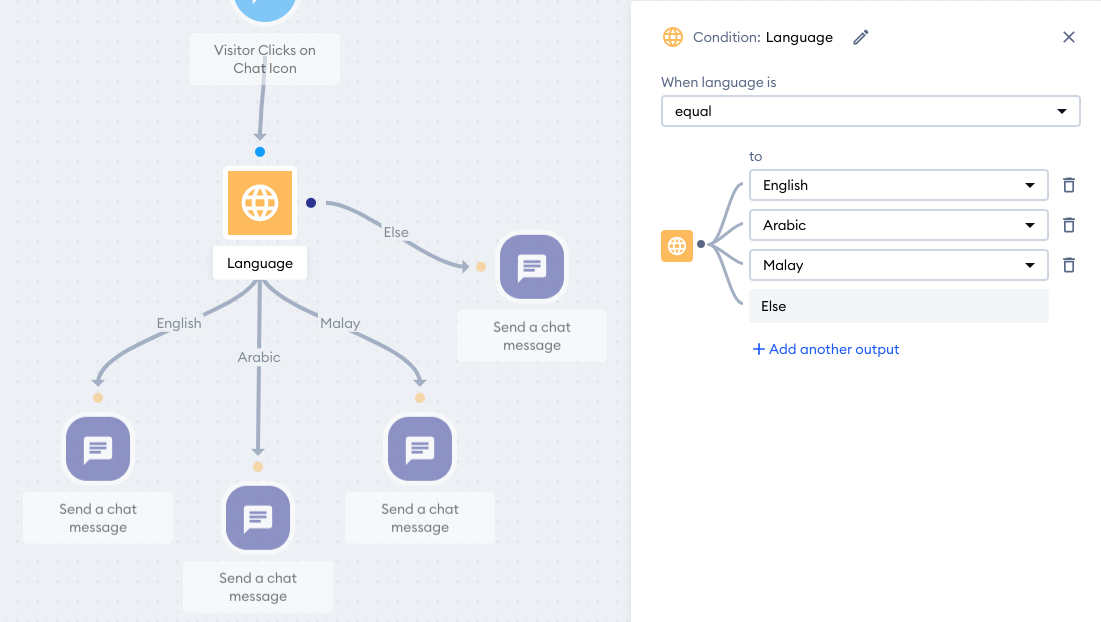Click the Arabic branch label on canvas

(258, 357)
